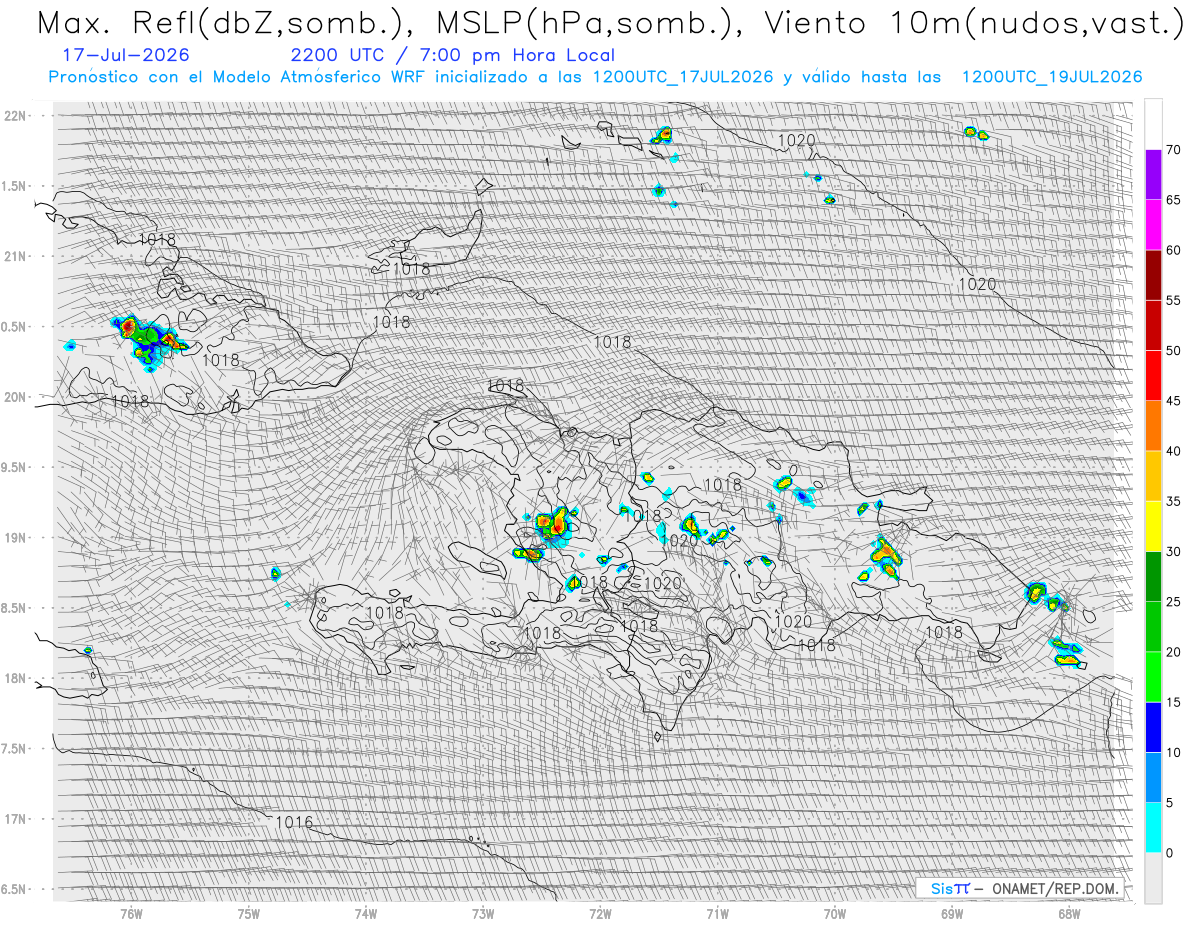The image size is (1200, 927).
Task: Click the '60' value on the colorbar
Action: pos(1173,250)
